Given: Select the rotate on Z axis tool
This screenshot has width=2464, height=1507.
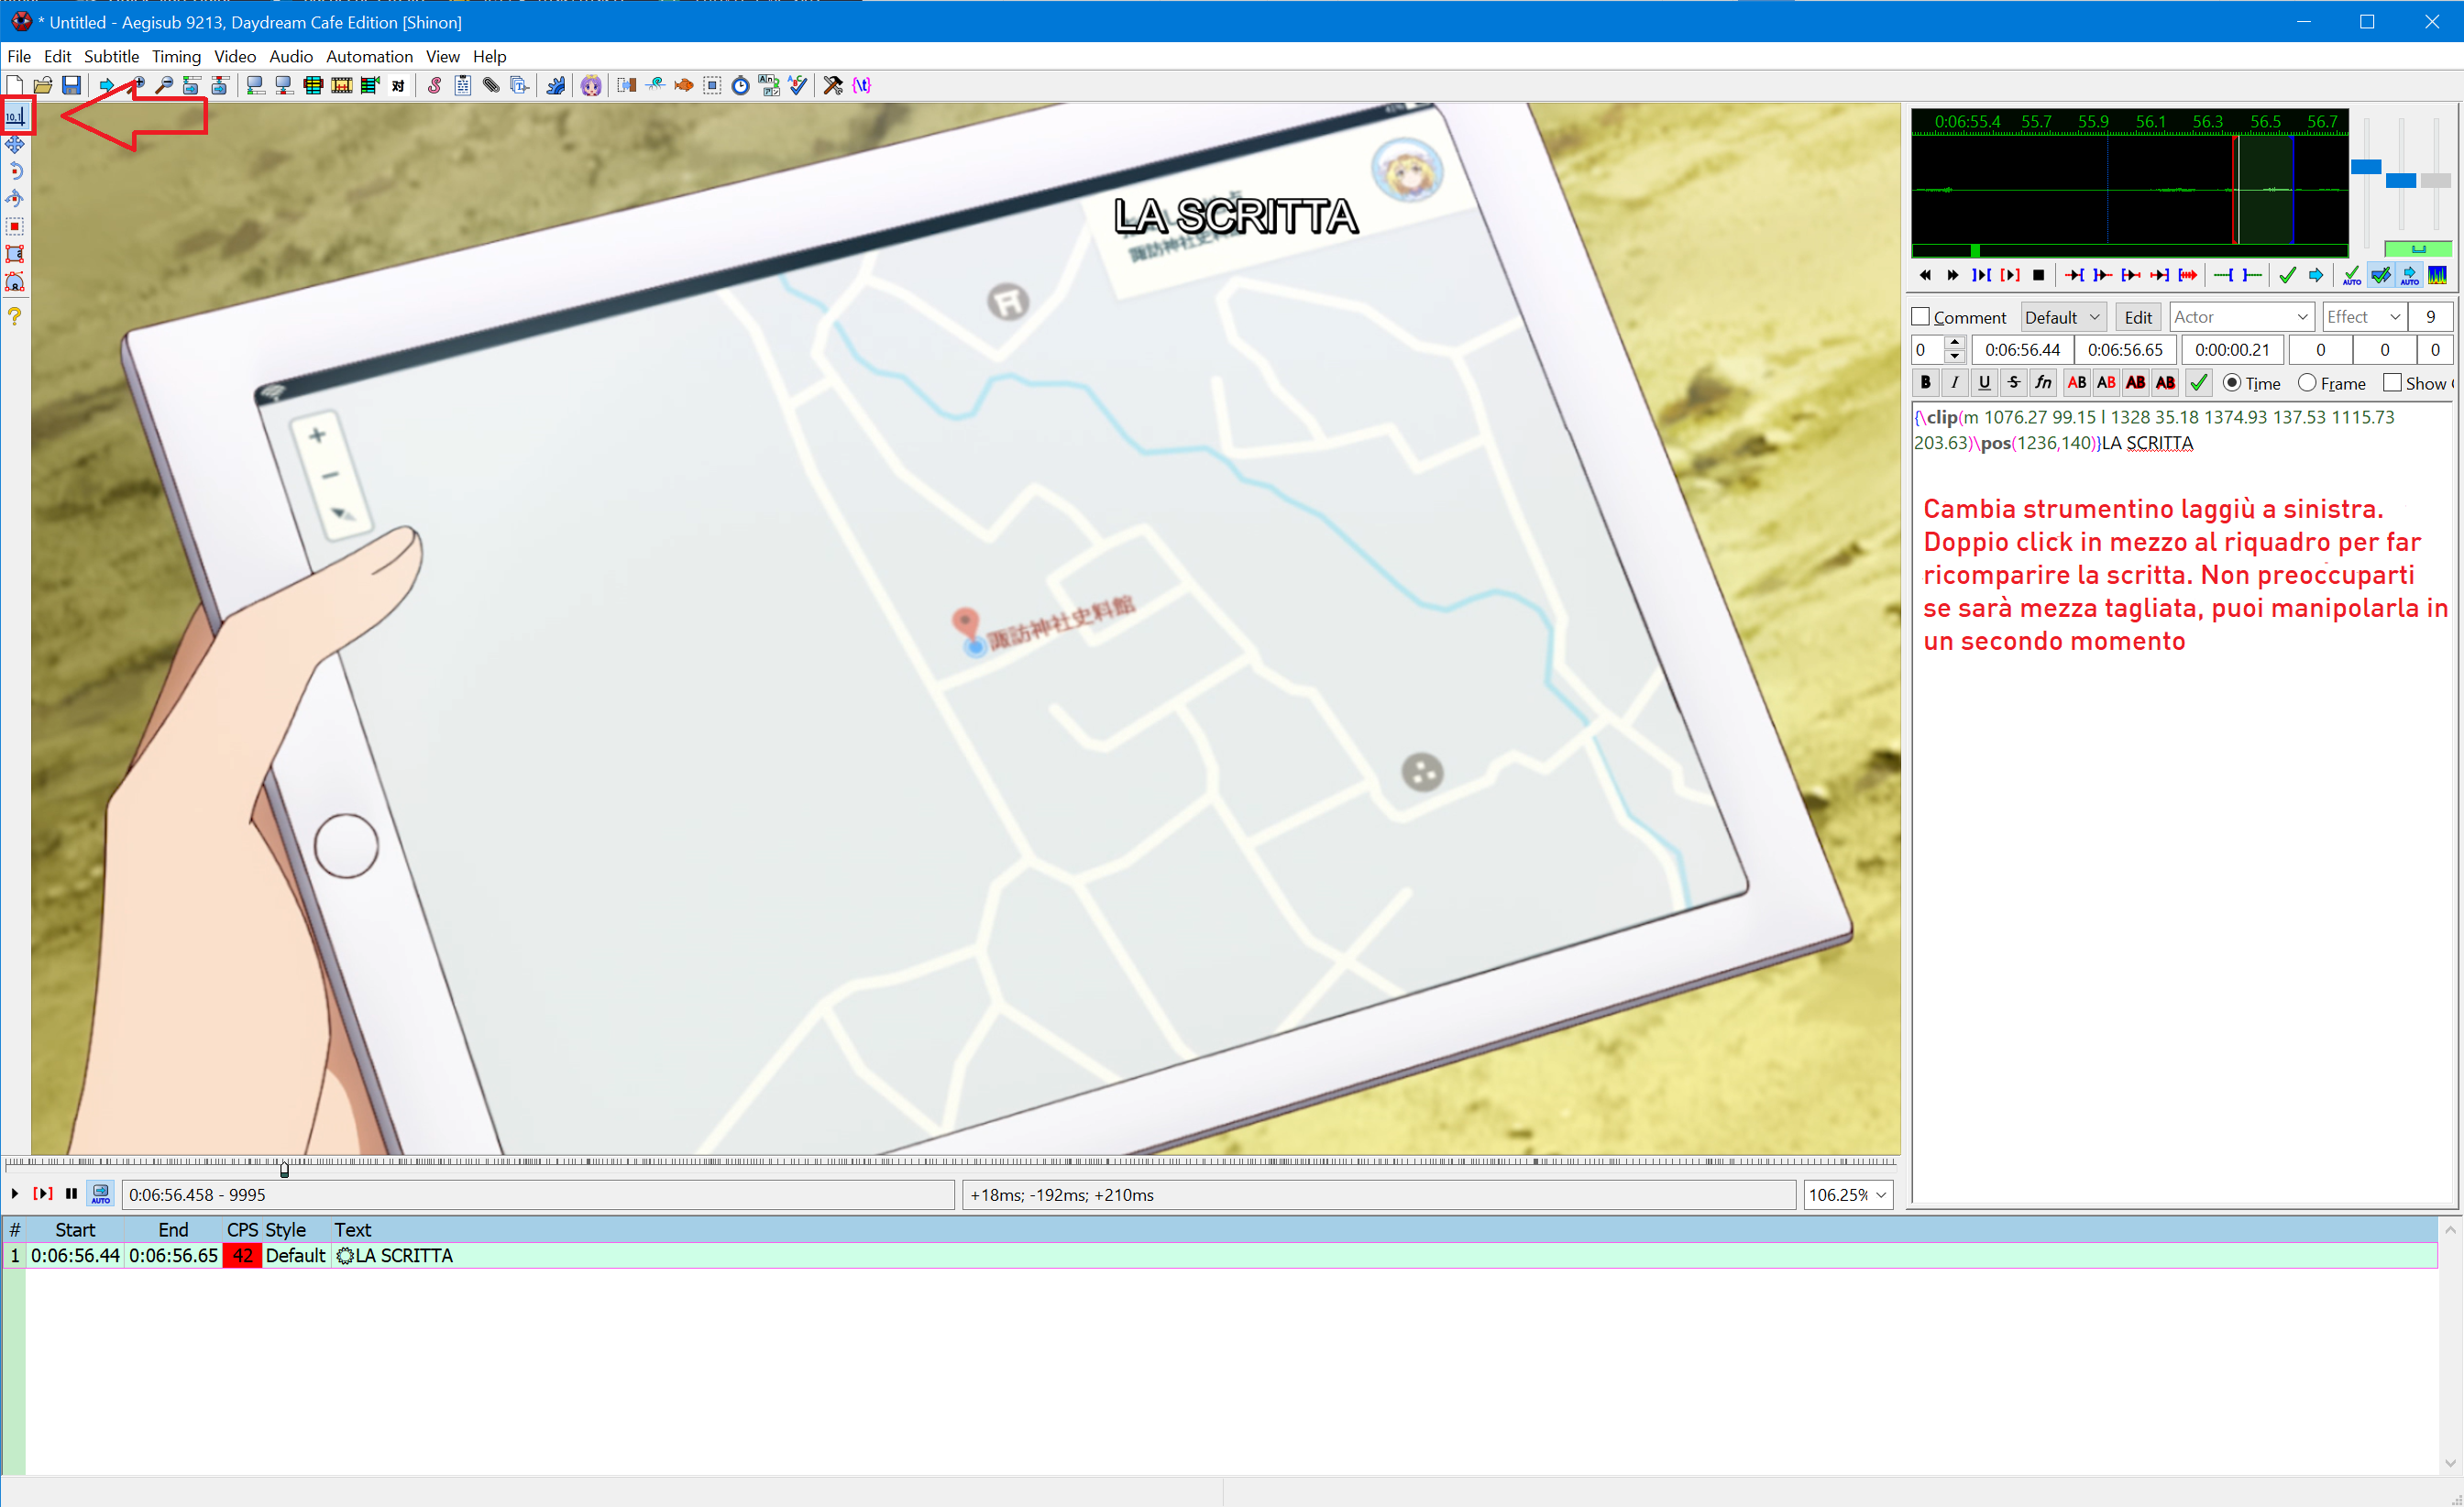Looking at the screenshot, I should click(x=15, y=172).
